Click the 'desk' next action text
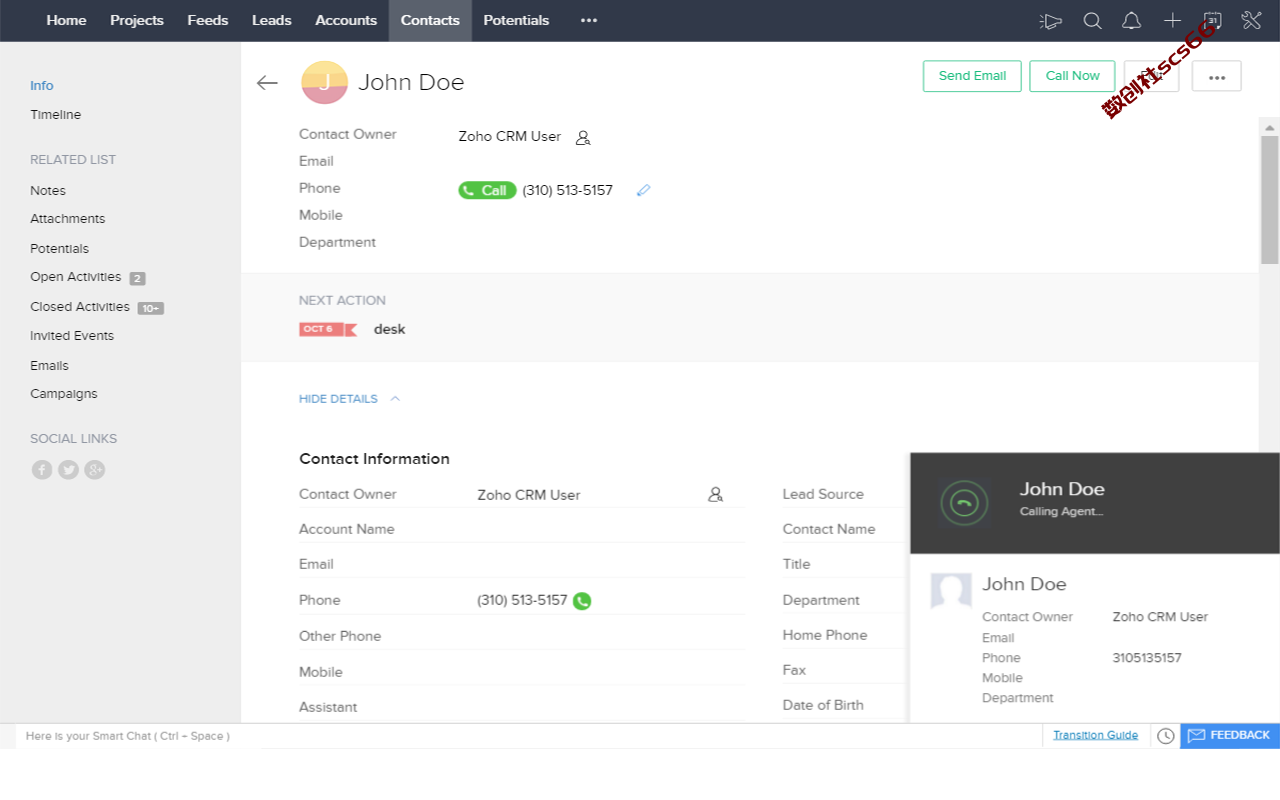 [x=390, y=329]
